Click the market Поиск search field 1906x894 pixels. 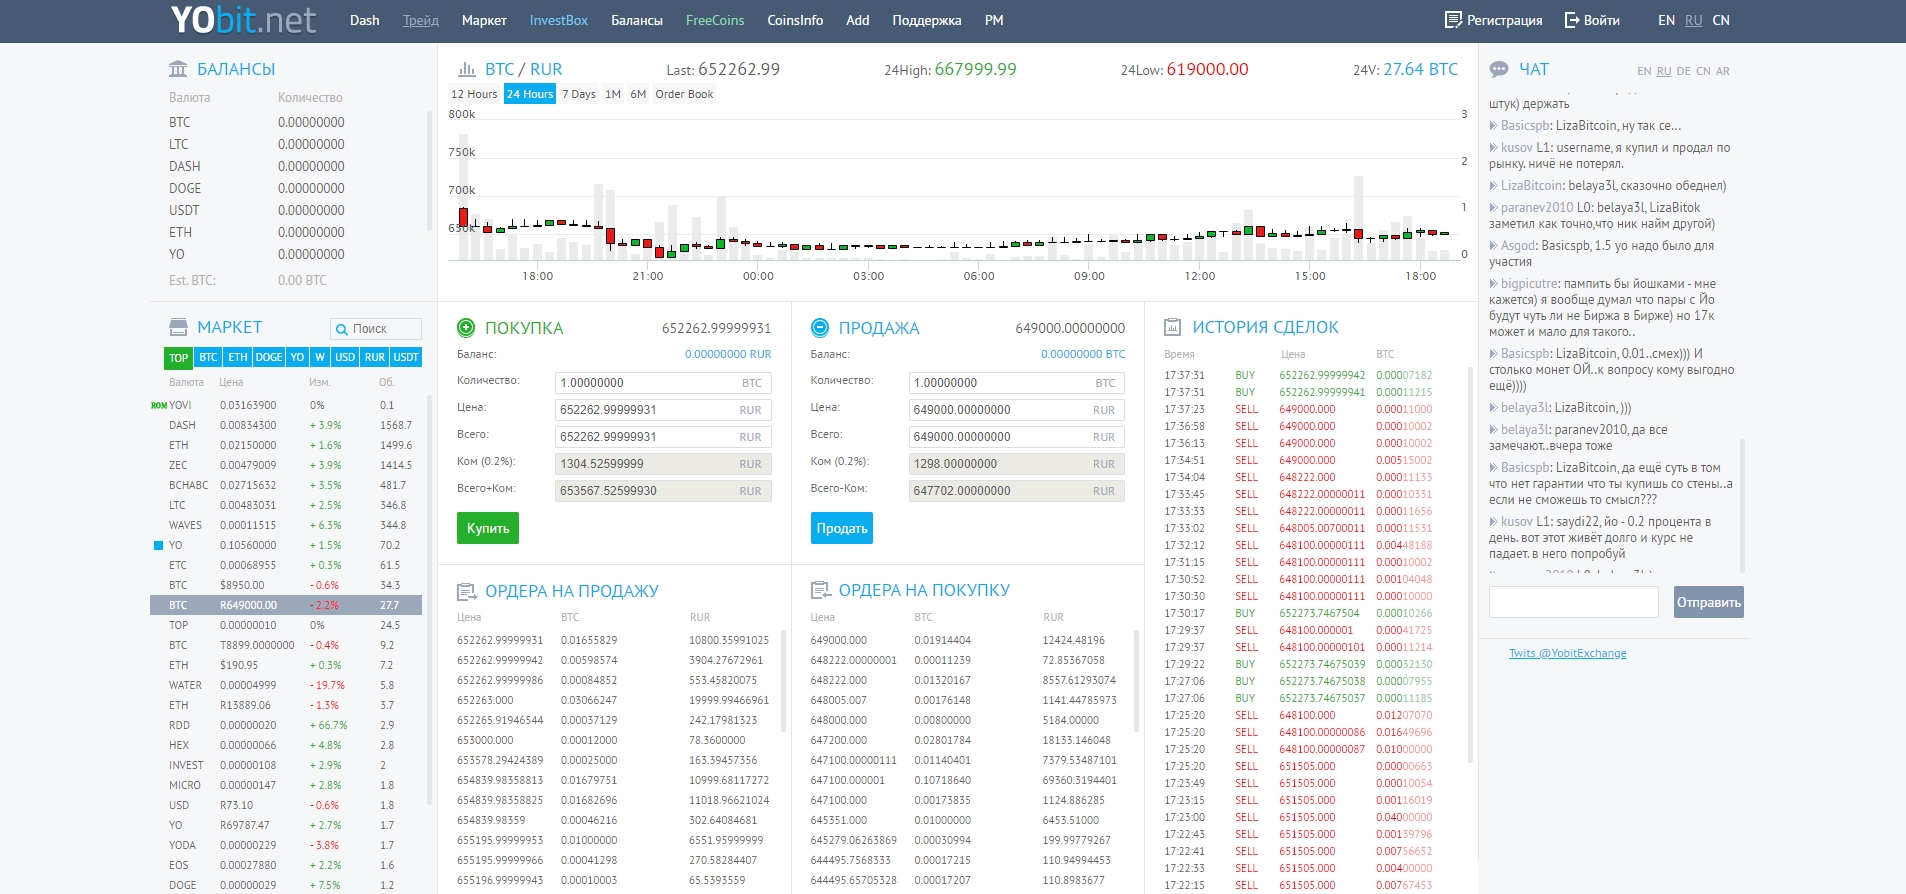click(376, 329)
